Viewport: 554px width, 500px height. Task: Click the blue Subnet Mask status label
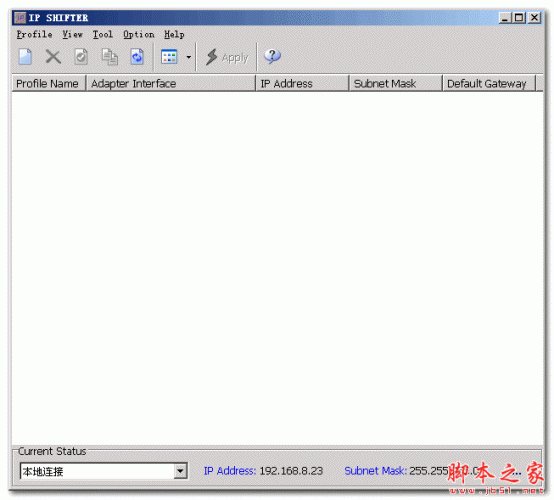click(376, 471)
